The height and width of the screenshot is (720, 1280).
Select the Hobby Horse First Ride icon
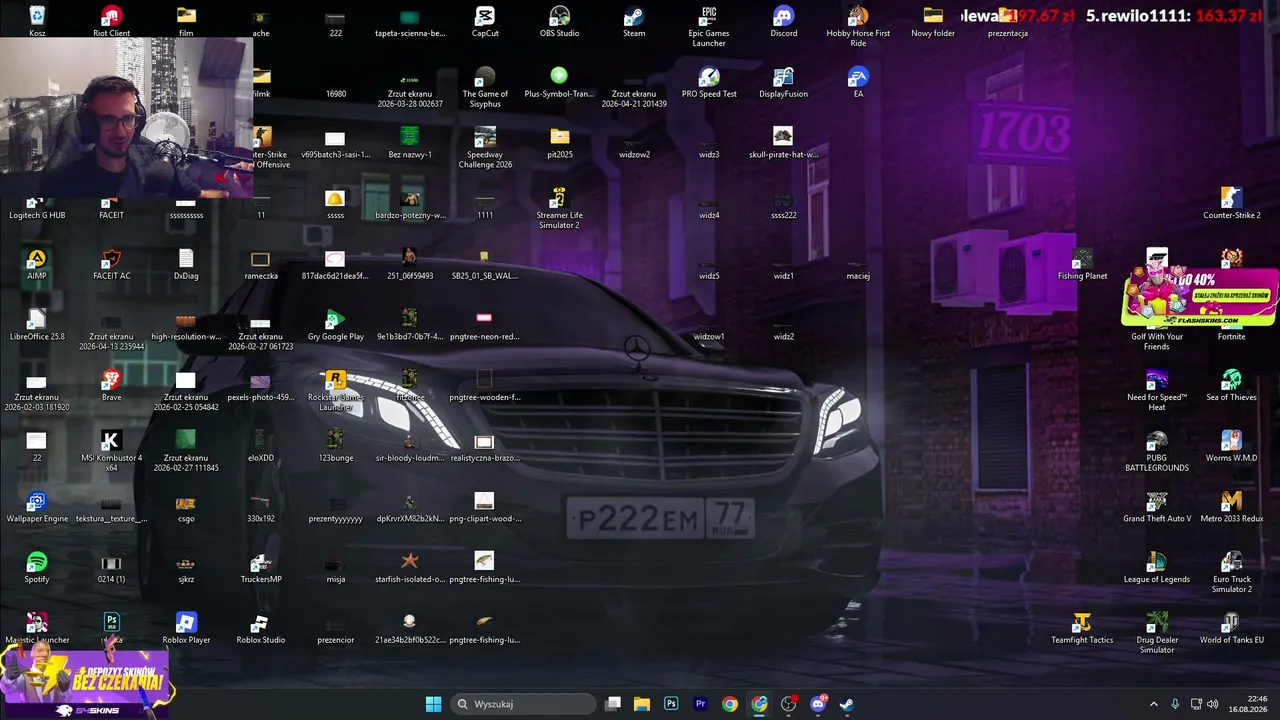pos(858,27)
